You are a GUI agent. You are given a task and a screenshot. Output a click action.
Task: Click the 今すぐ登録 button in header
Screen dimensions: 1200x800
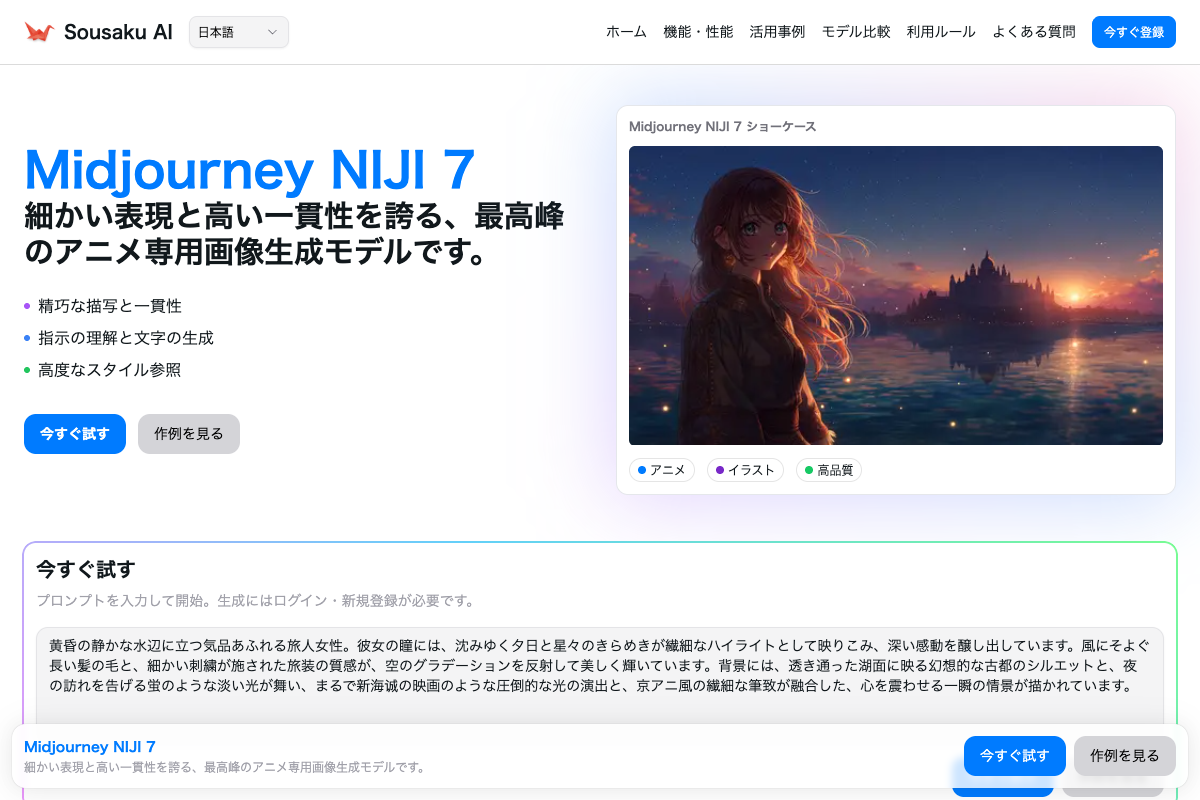[1133, 32]
